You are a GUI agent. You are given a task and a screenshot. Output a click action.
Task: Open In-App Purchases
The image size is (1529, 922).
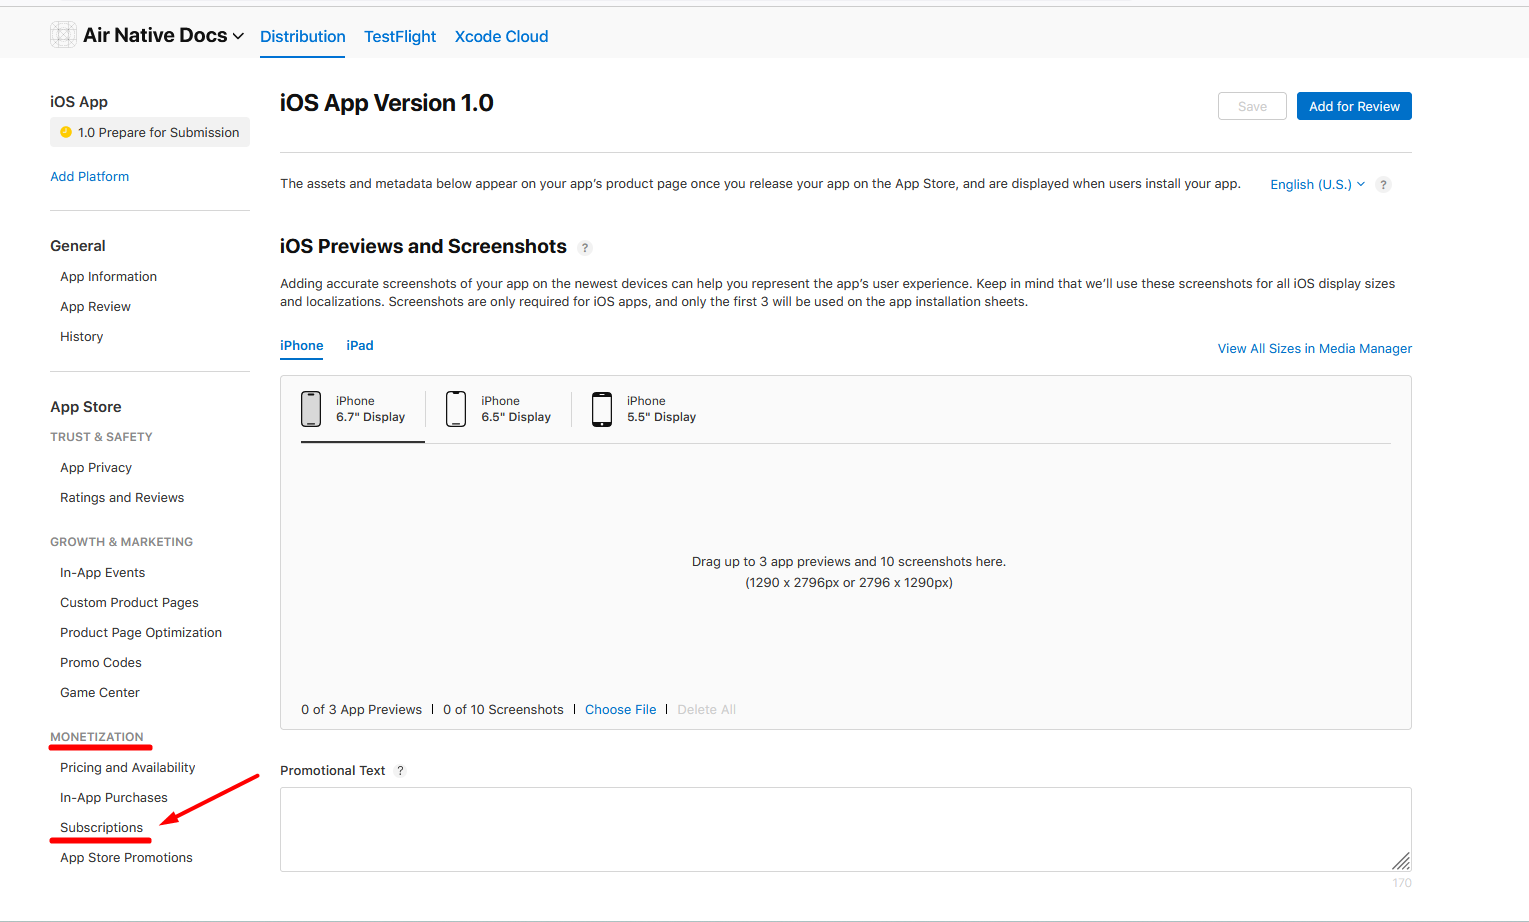coord(113,797)
